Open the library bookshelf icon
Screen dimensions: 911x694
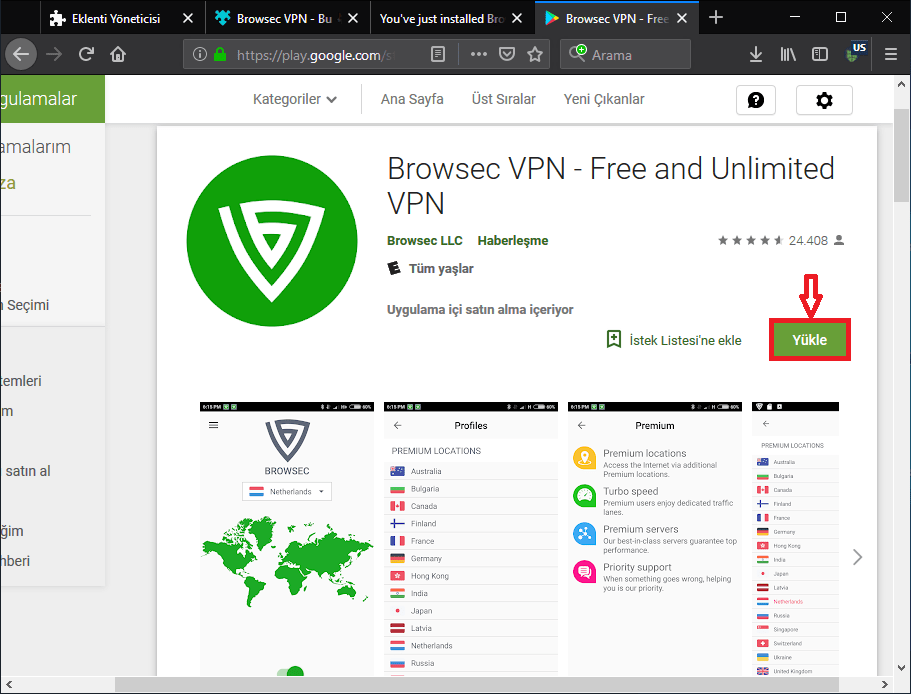(x=788, y=55)
